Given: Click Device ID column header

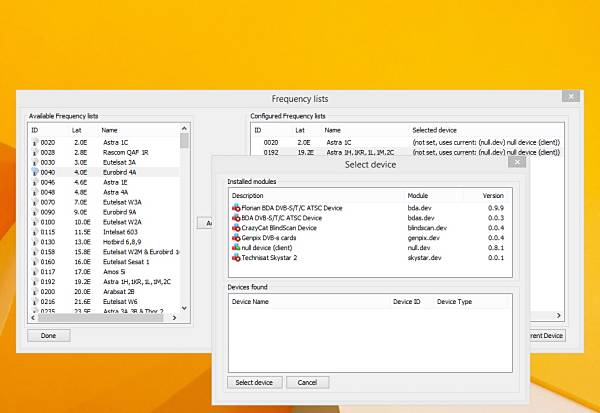Looking at the screenshot, I should 411,302.
